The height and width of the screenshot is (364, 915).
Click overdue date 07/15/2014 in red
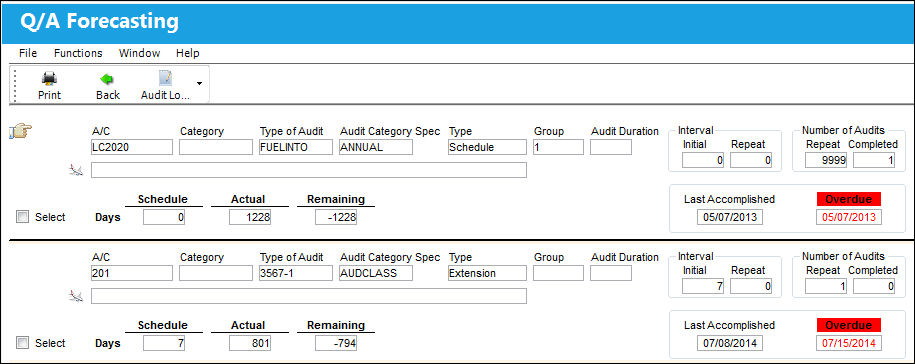pos(848,344)
